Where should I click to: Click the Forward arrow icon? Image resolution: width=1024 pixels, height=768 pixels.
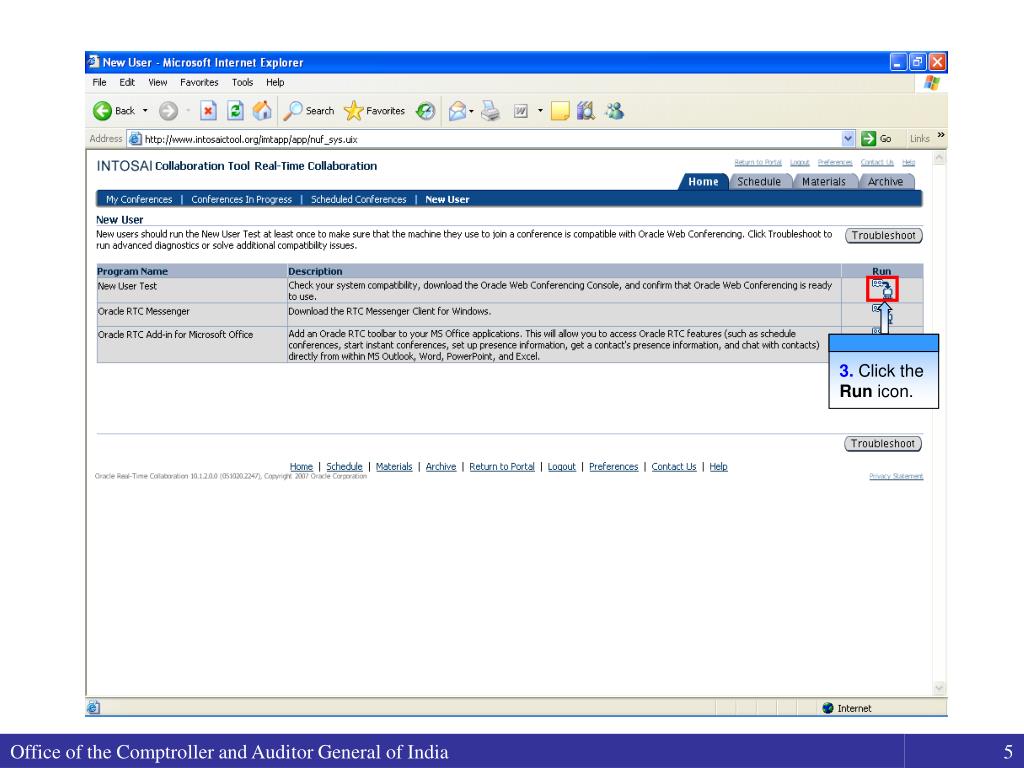click(168, 111)
